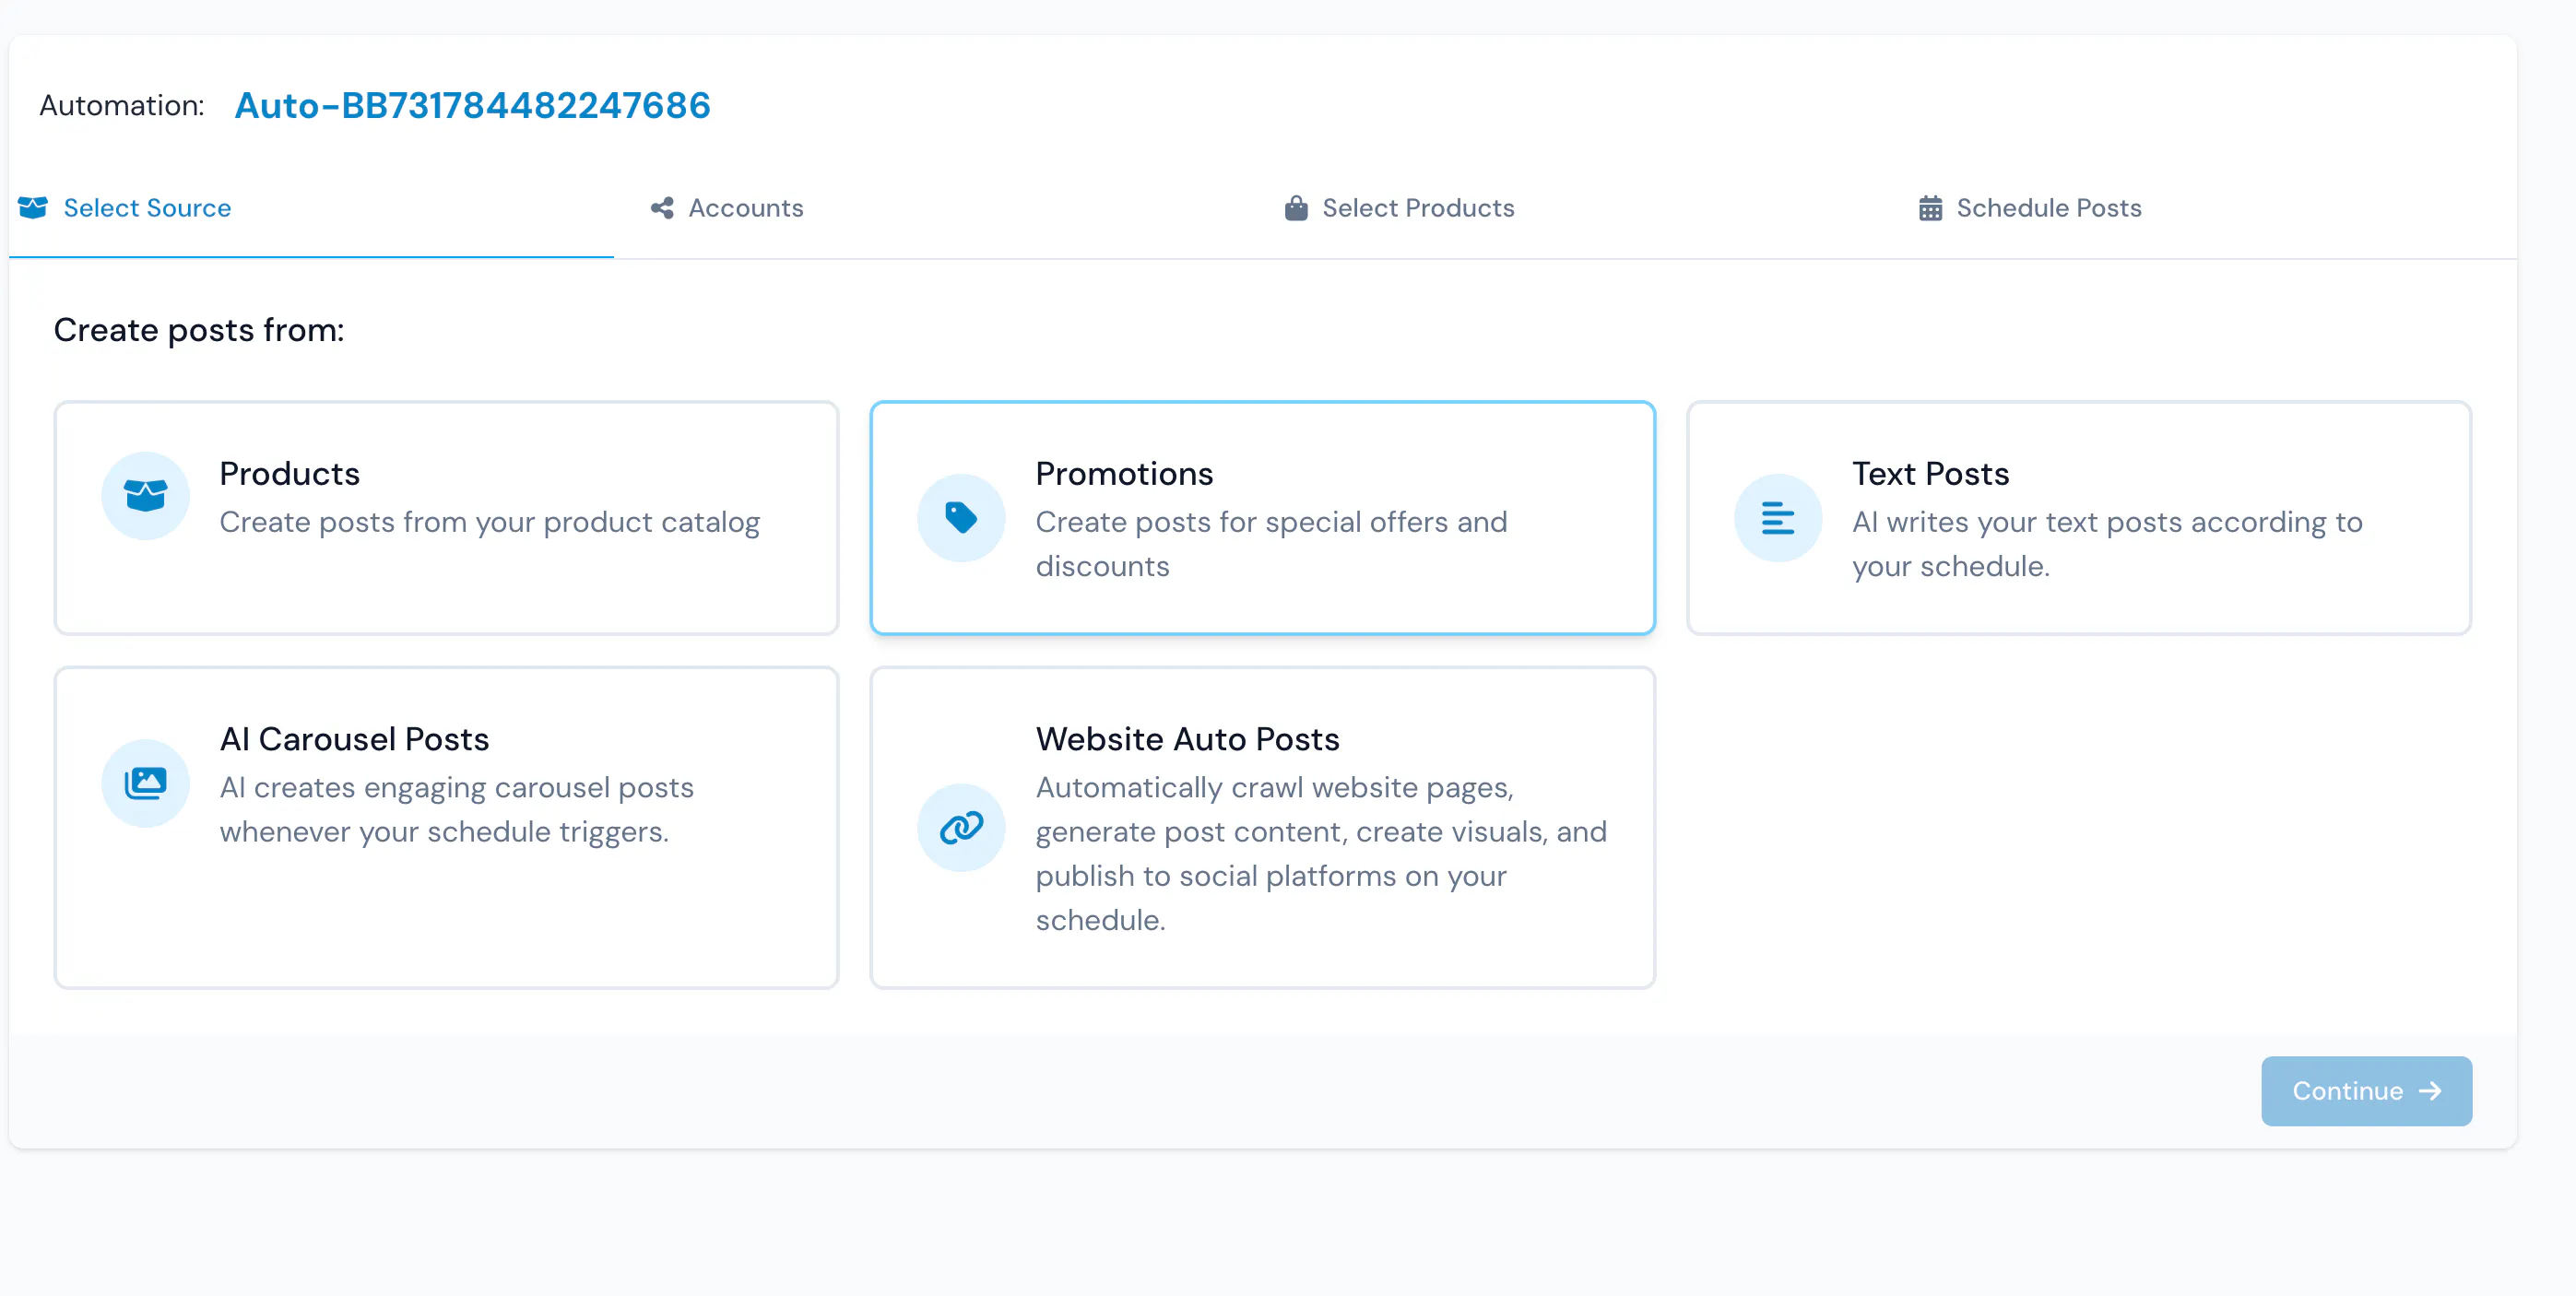Click the 'Create posts from:' heading
Image resolution: width=2576 pixels, height=1296 pixels.
tap(199, 330)
